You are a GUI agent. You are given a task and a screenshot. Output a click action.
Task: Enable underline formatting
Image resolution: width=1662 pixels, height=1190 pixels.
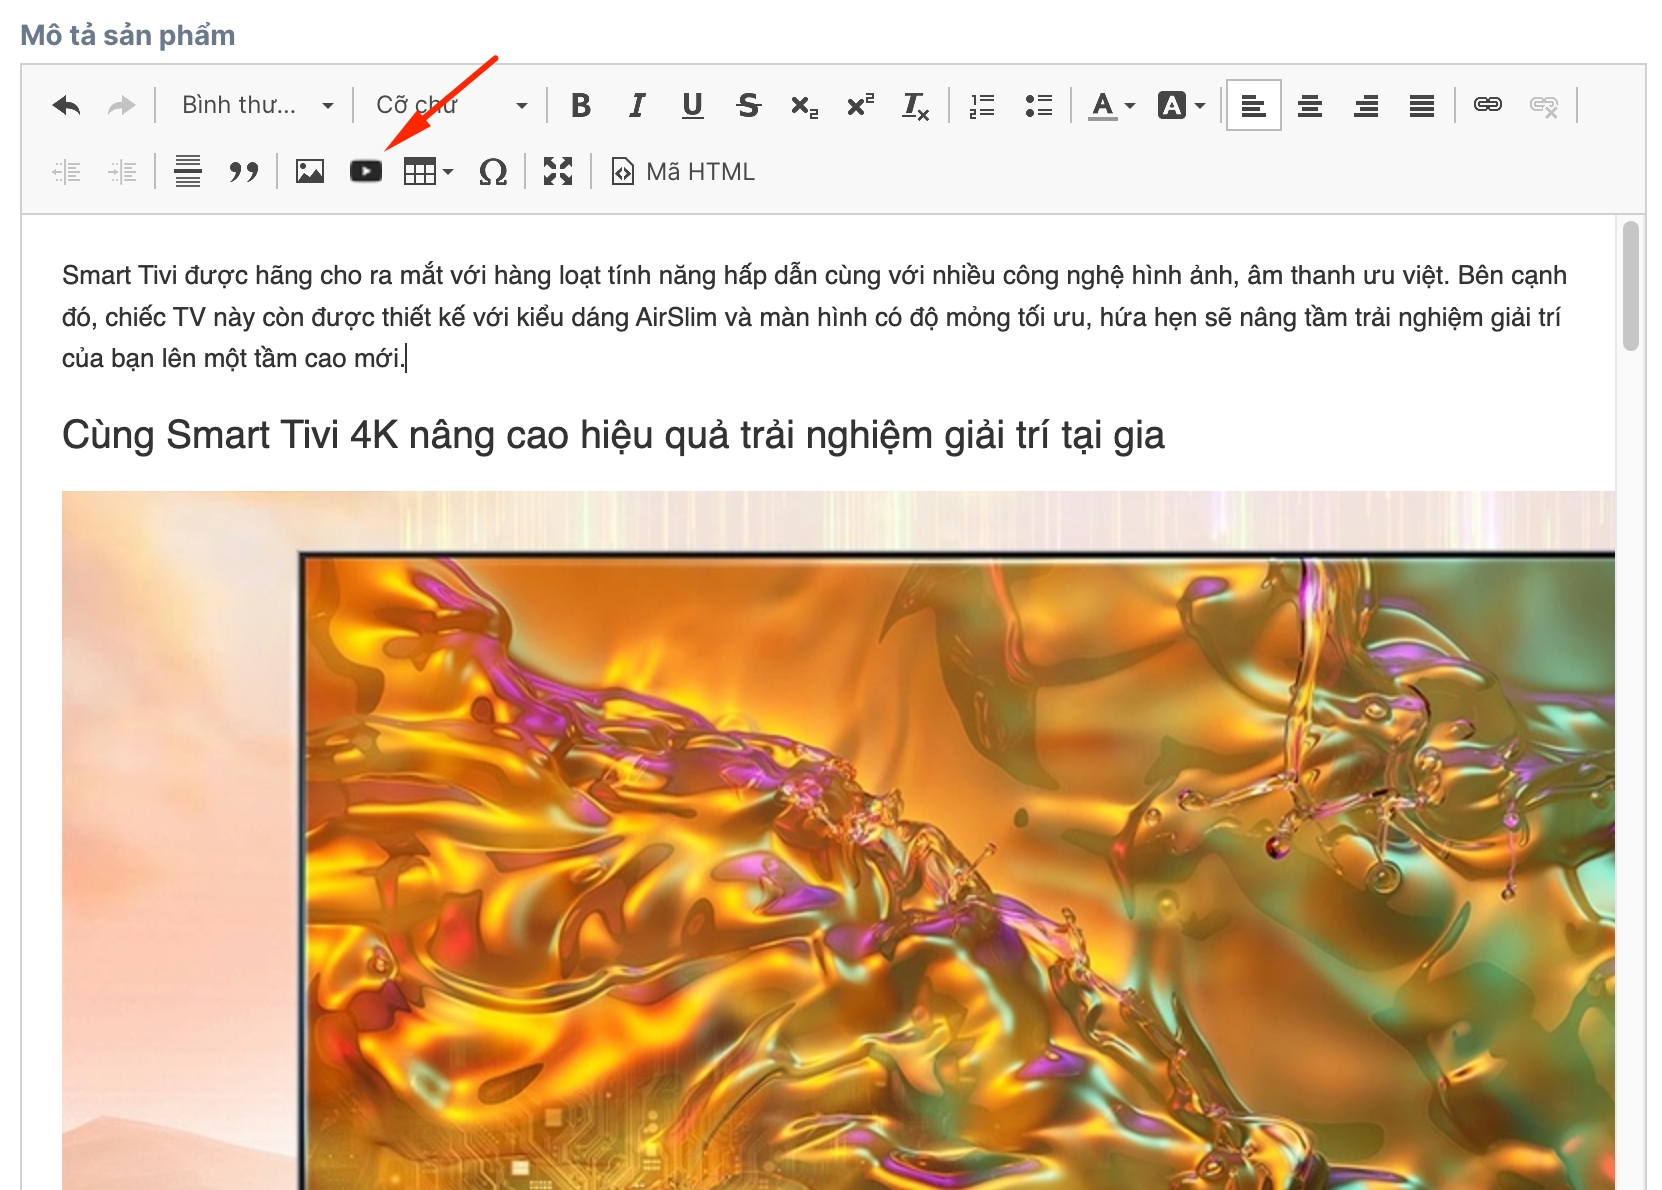692,105
